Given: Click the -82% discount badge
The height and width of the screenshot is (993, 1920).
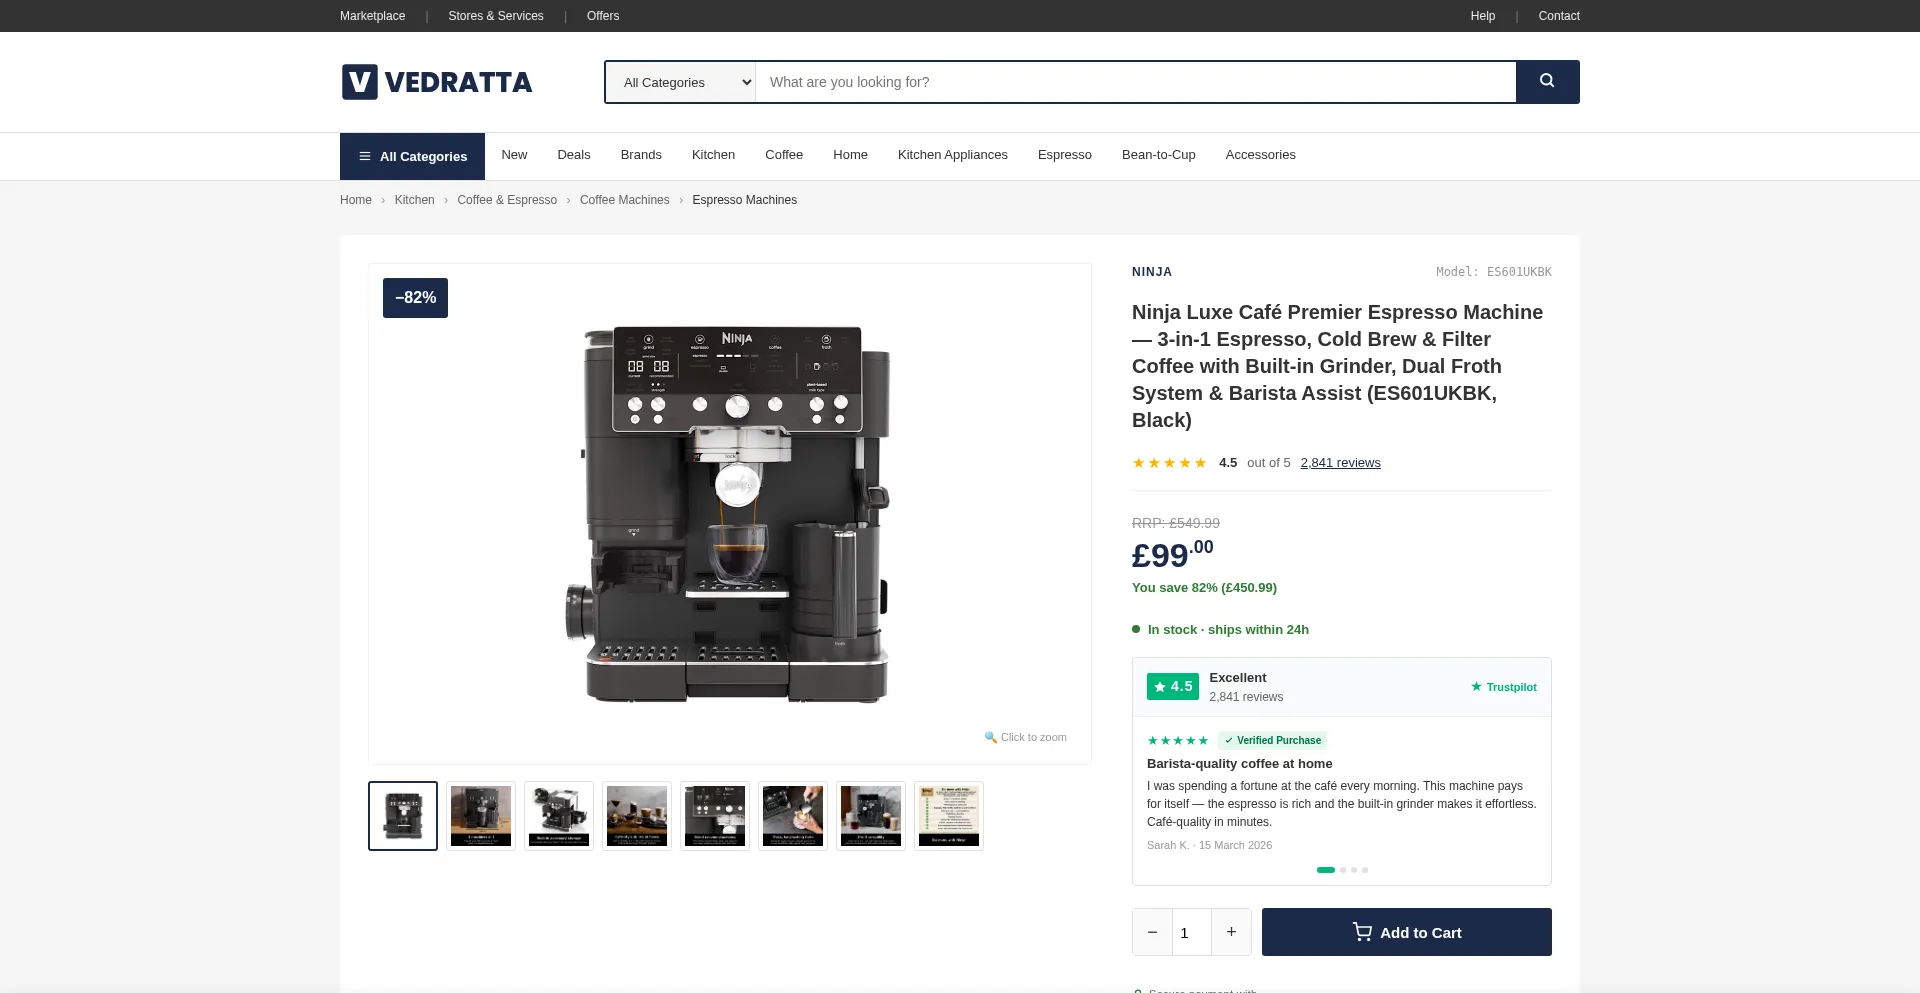Looking at the screenshot, I should coord(415,298).
